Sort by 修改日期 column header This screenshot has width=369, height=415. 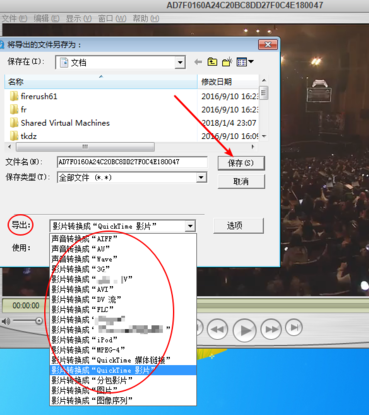tap(228, 81)
